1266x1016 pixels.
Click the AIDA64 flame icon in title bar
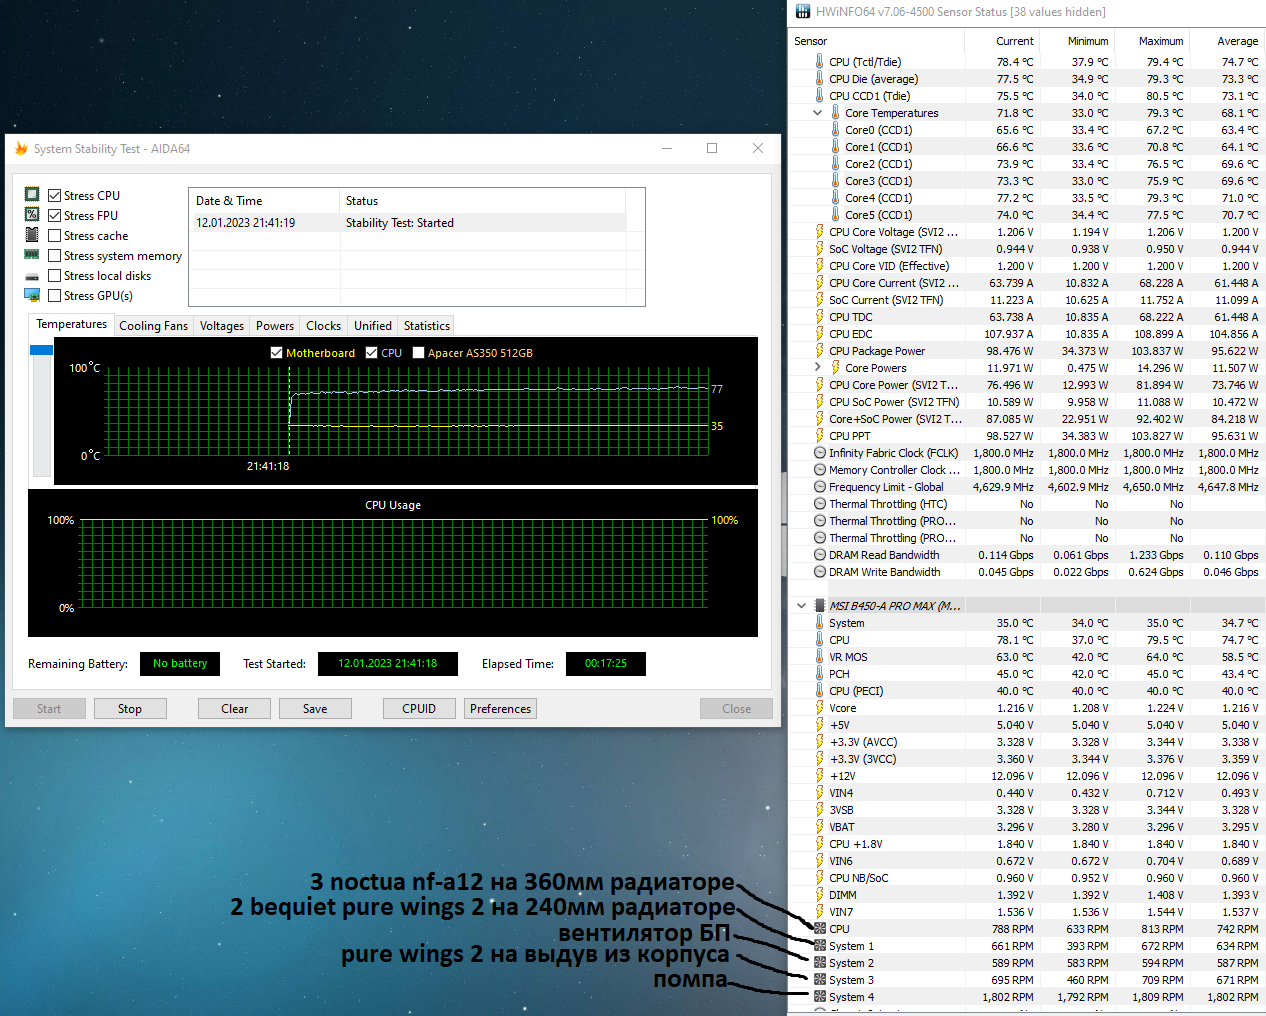coord(21,149)
